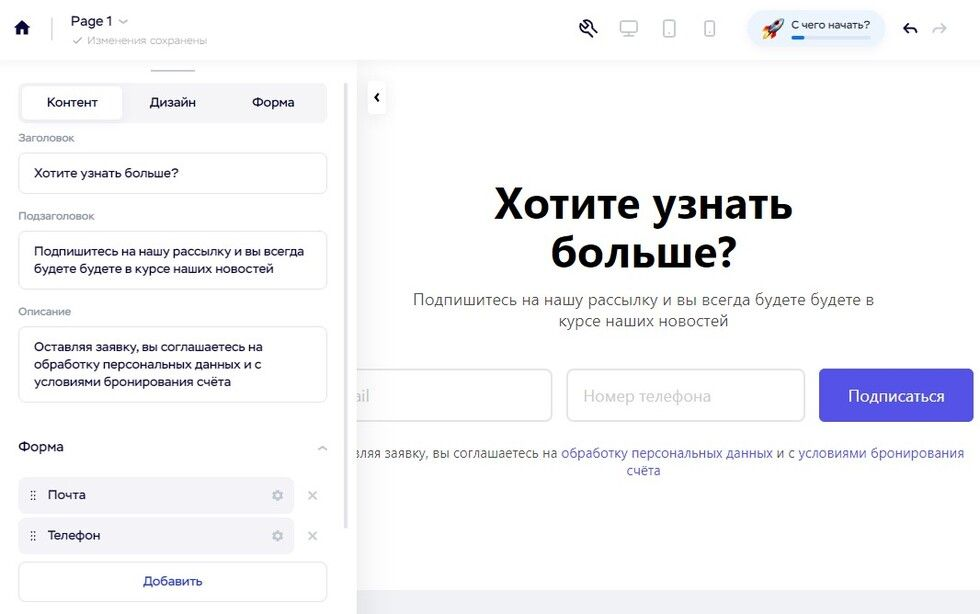
Task: Open settings gear for Почта field
Action: click(278, 495)
